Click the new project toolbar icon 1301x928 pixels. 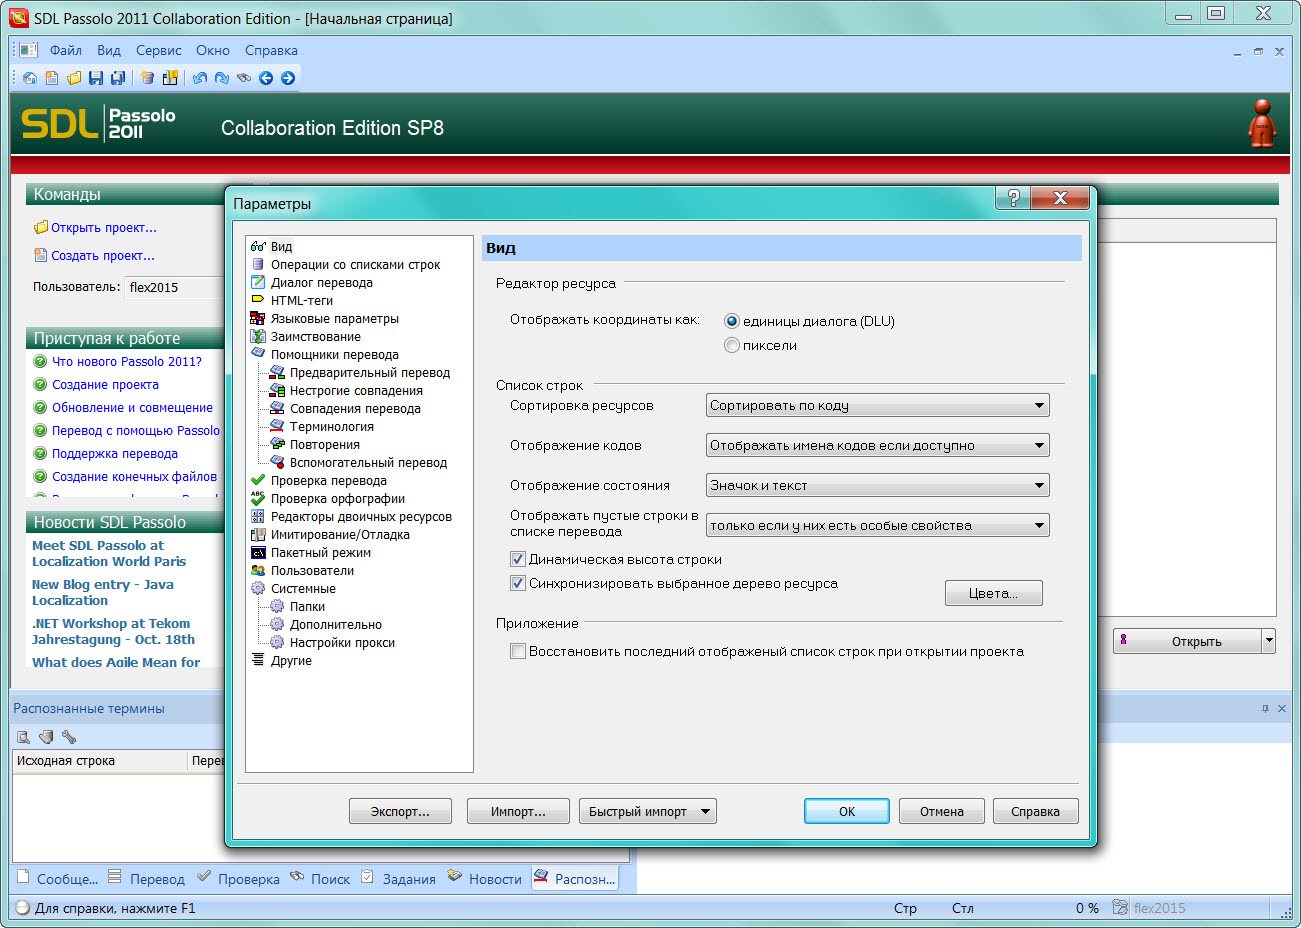(x=52, y=78)
